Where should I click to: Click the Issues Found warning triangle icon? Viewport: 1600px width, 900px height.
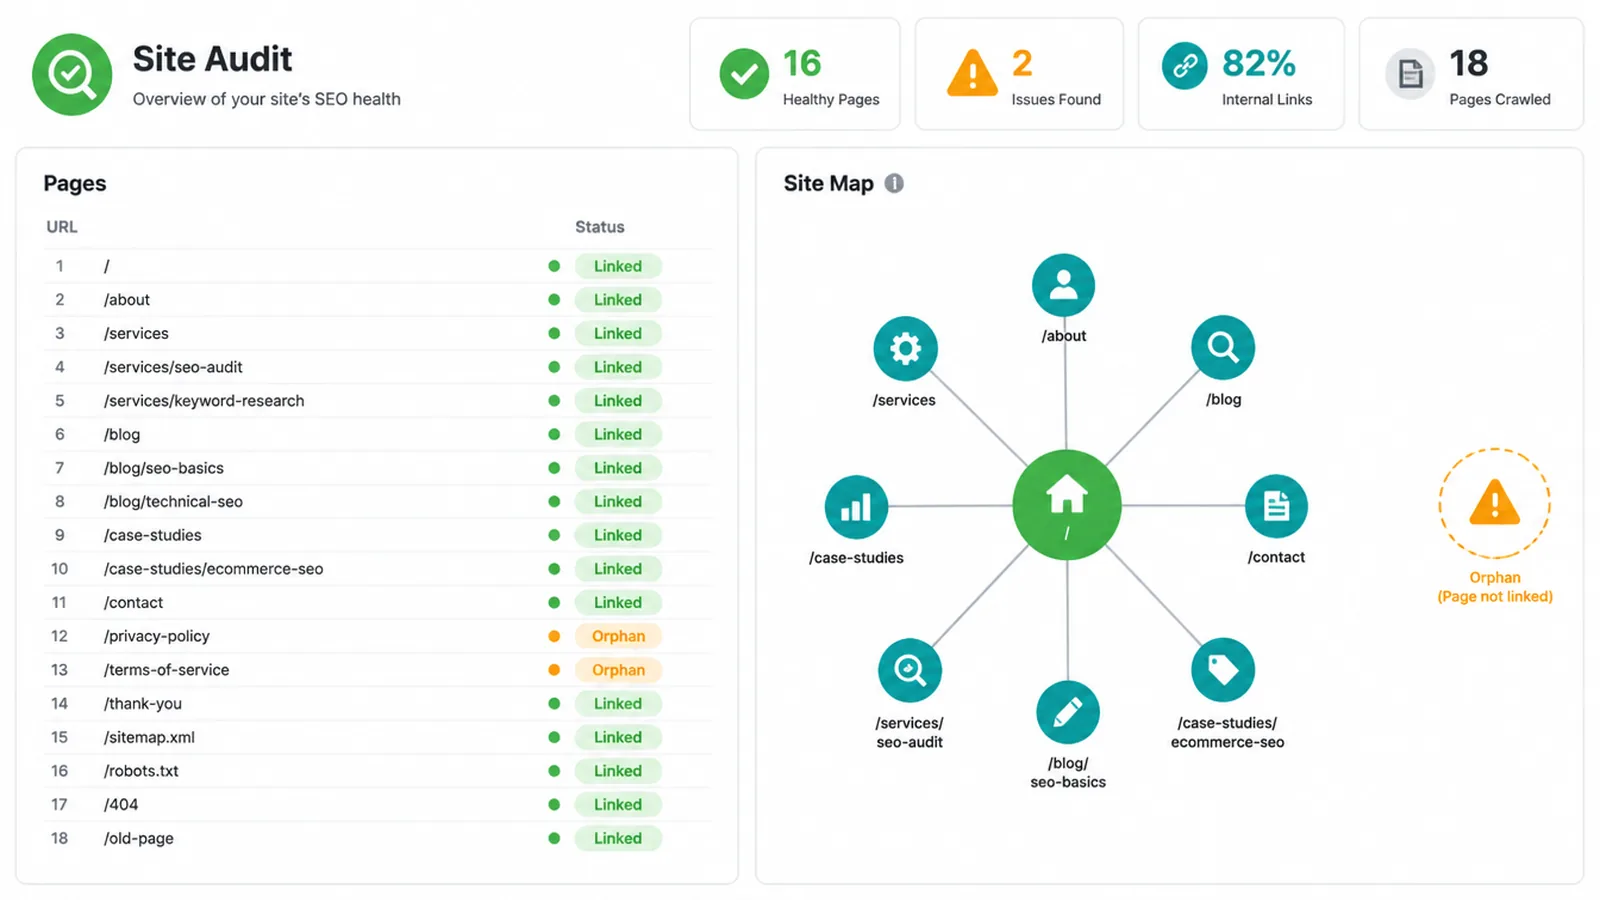pos(972,73)
